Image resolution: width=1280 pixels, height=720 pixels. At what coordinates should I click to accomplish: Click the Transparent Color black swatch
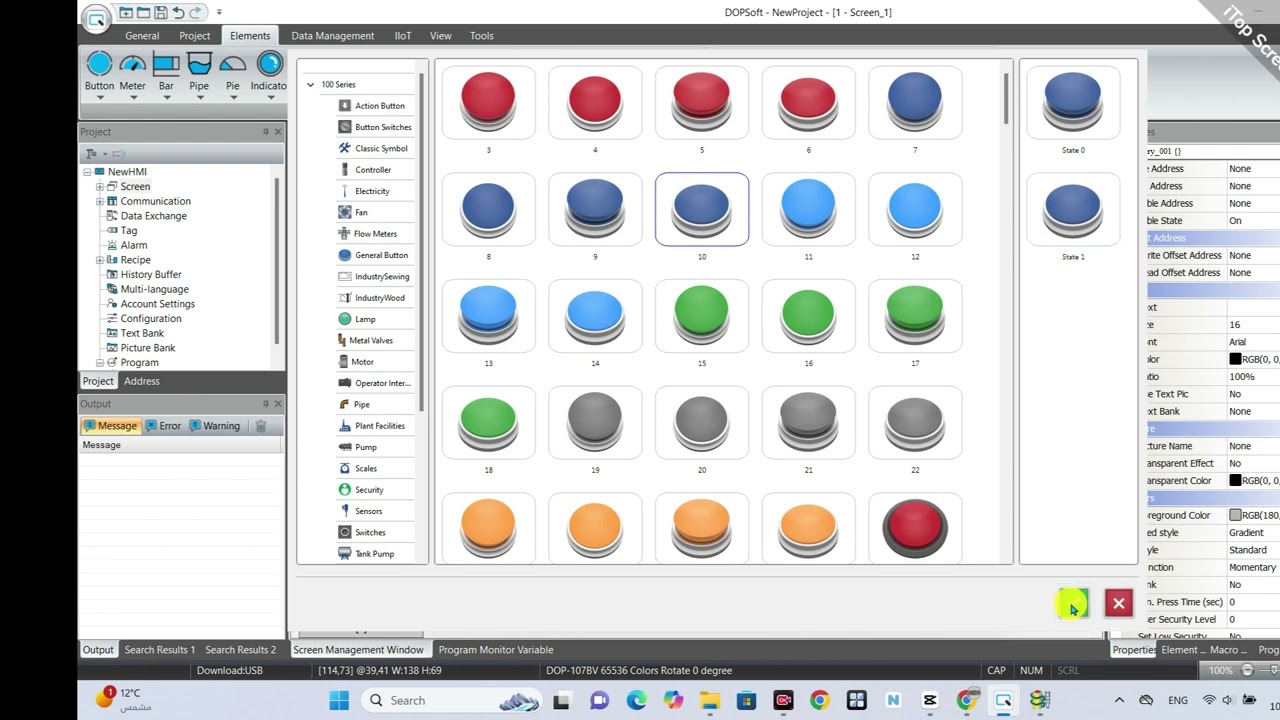pyautogui.click(x=1235, y=481)
